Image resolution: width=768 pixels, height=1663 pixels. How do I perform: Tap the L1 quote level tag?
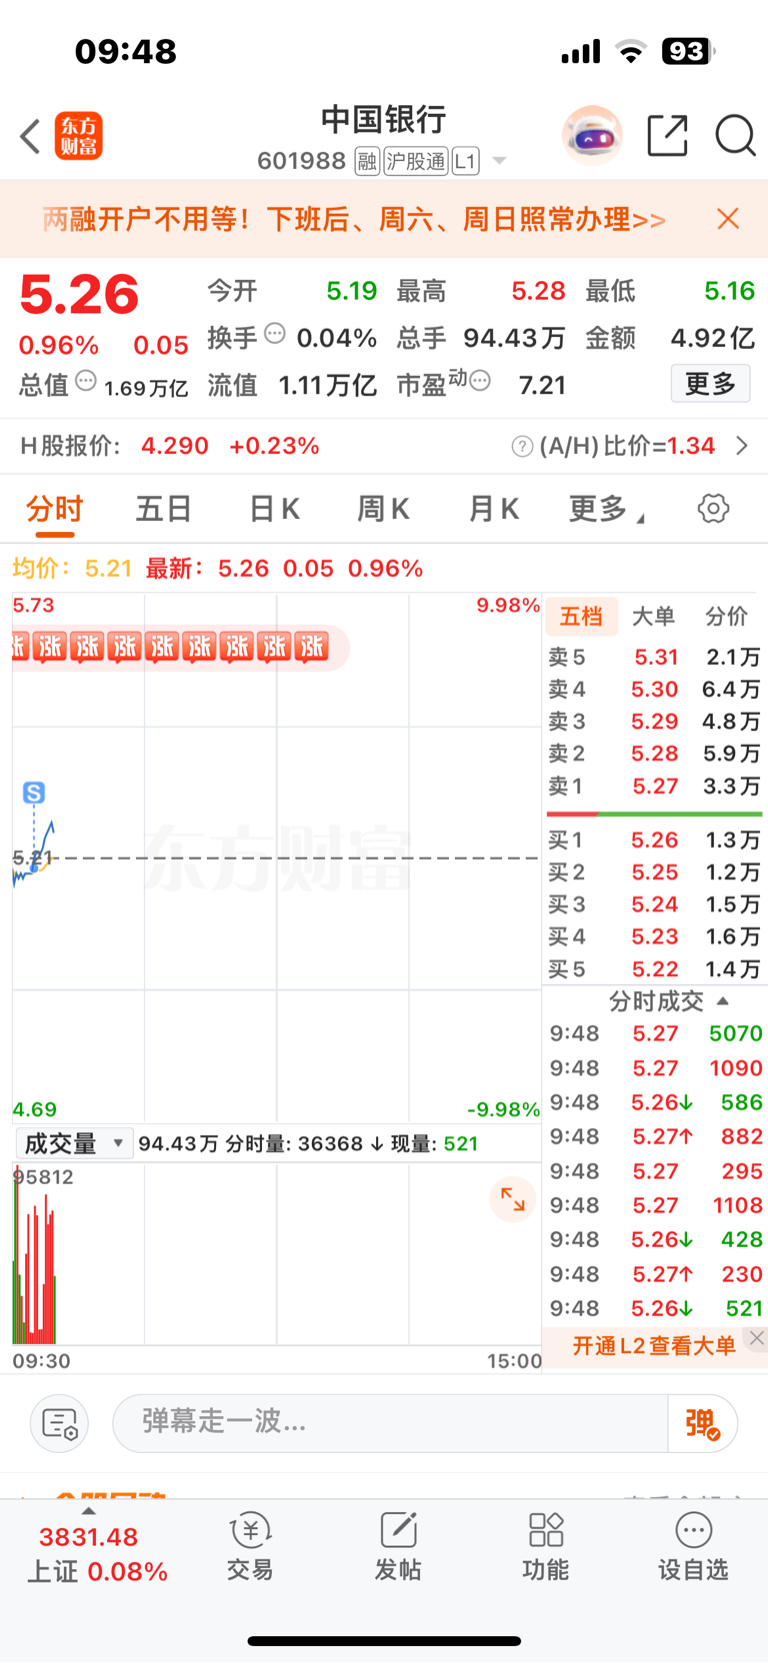(x=465, y=161)
